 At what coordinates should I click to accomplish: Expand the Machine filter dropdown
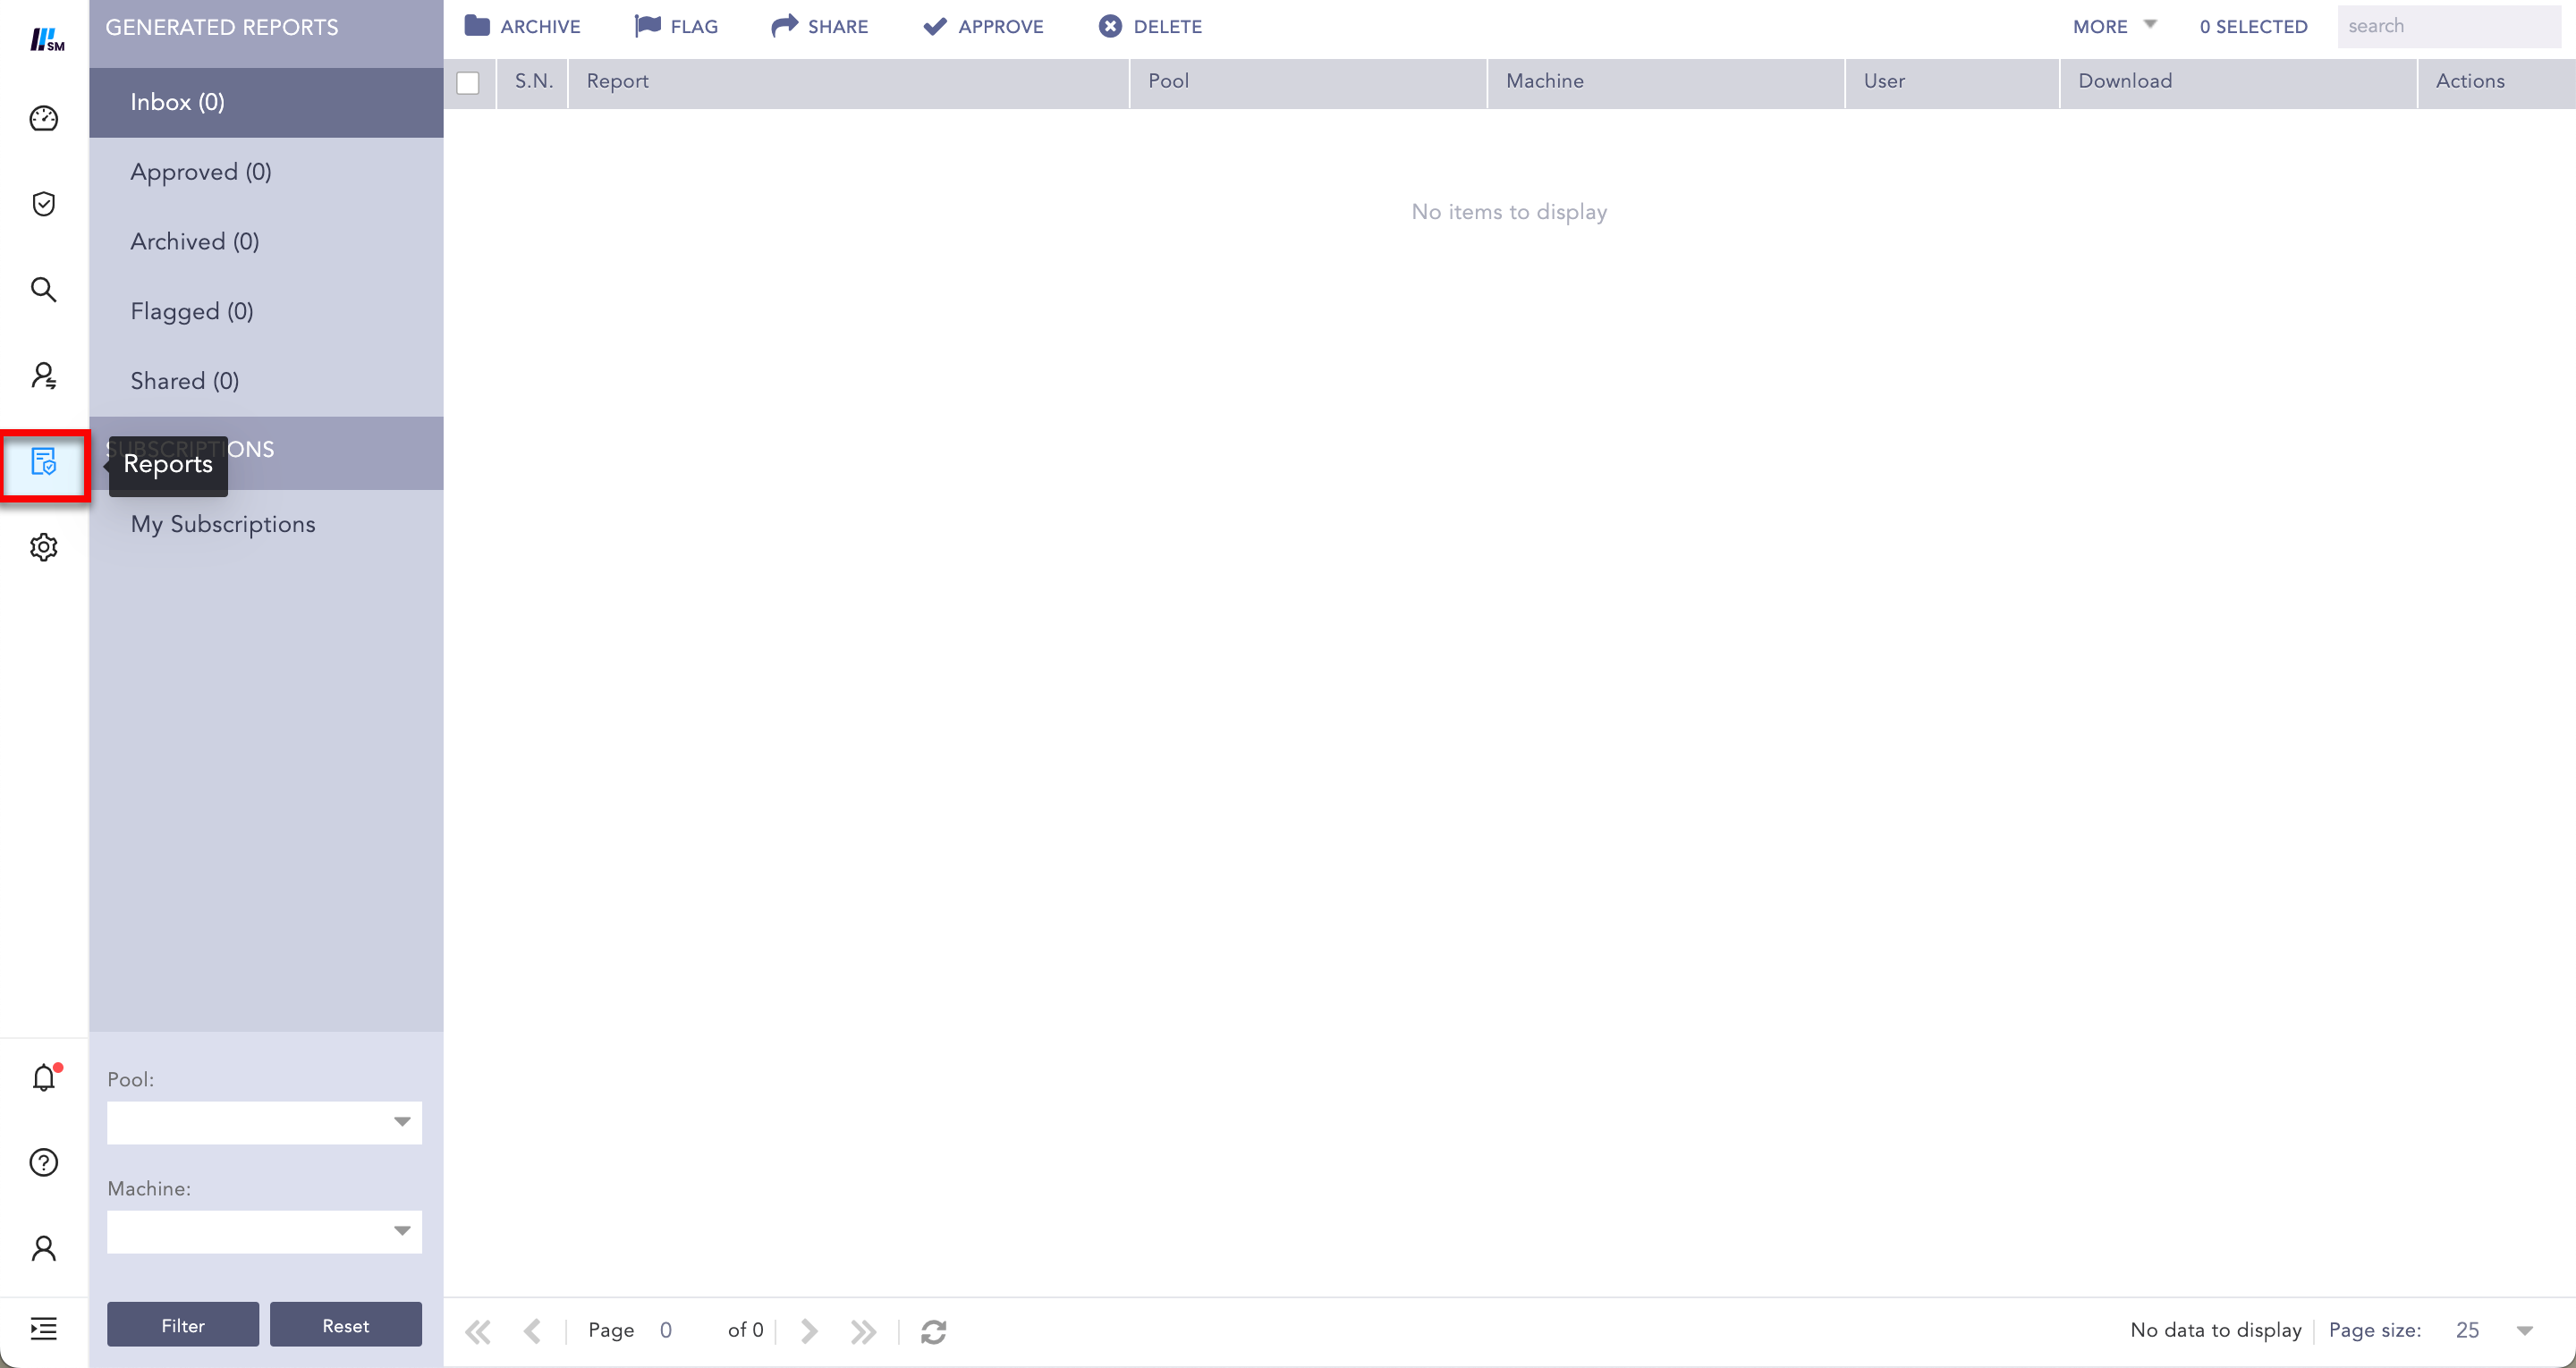[x=401, y=1231]
